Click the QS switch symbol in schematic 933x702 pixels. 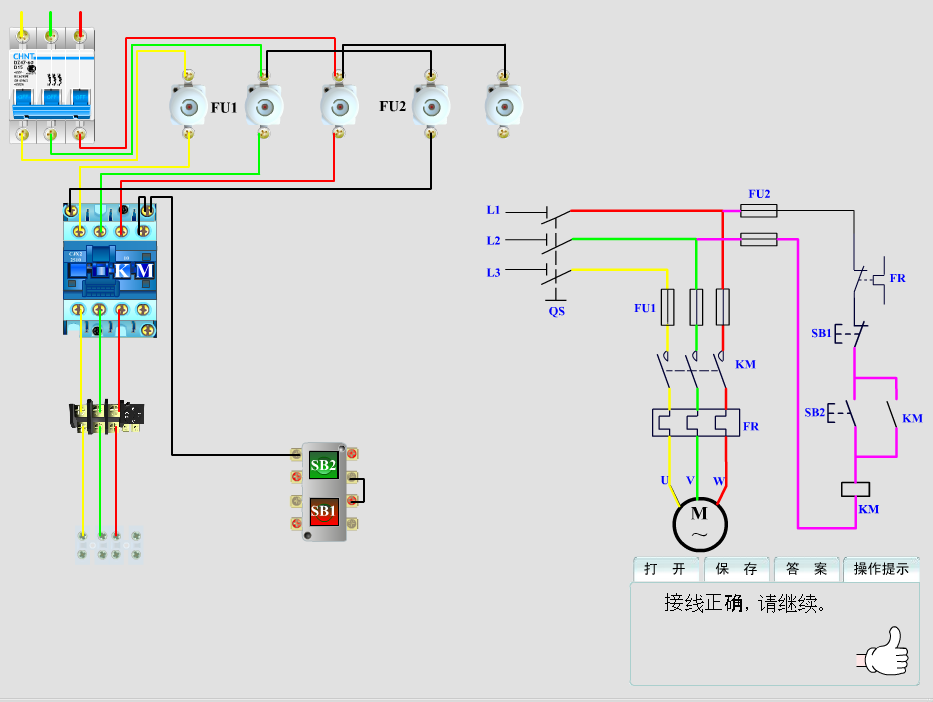click(x=556, y=256)
